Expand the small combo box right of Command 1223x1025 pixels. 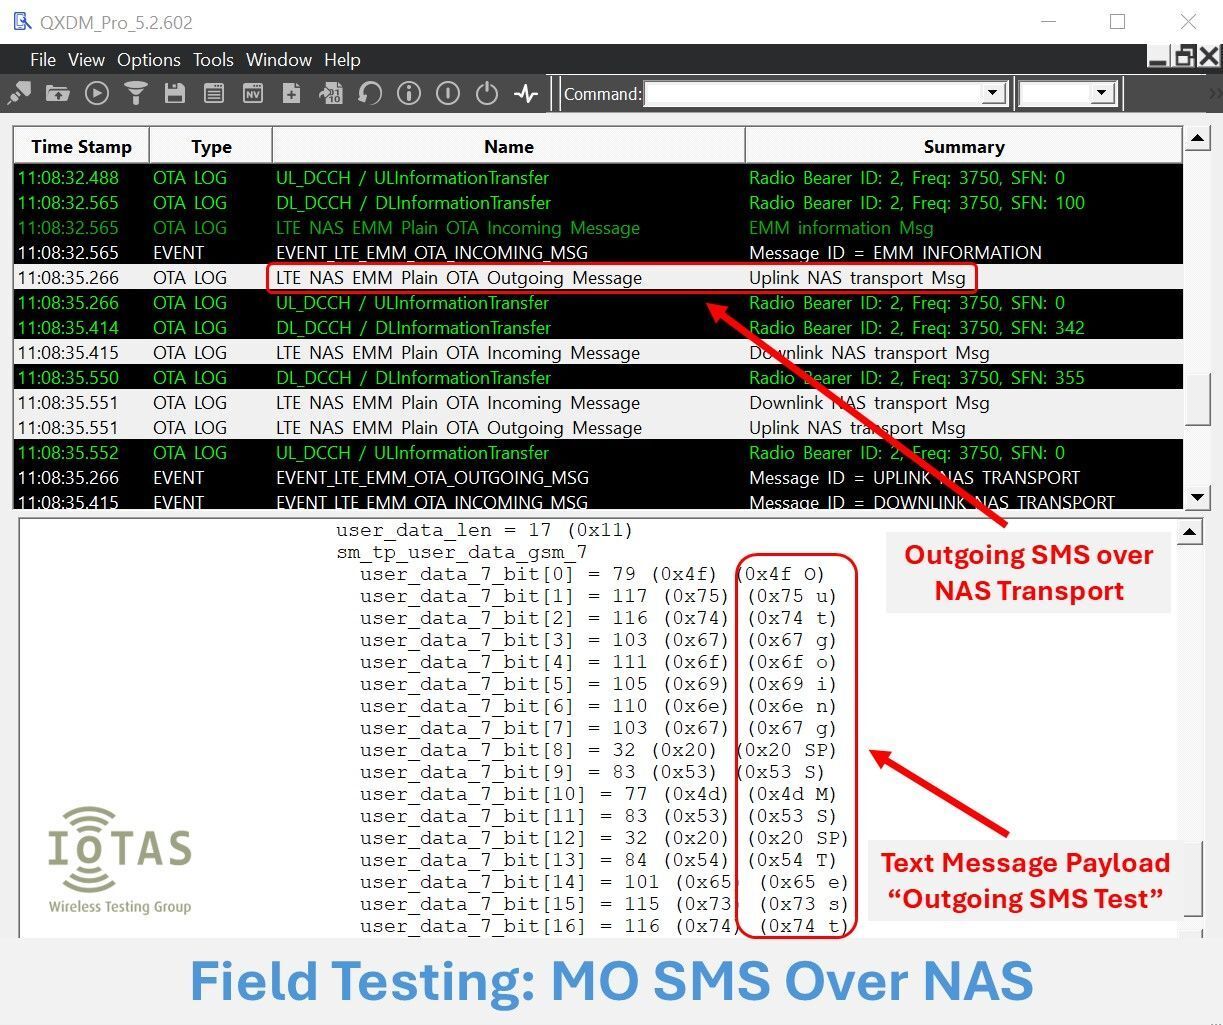pyautogui.click(x=1101, y=94)
